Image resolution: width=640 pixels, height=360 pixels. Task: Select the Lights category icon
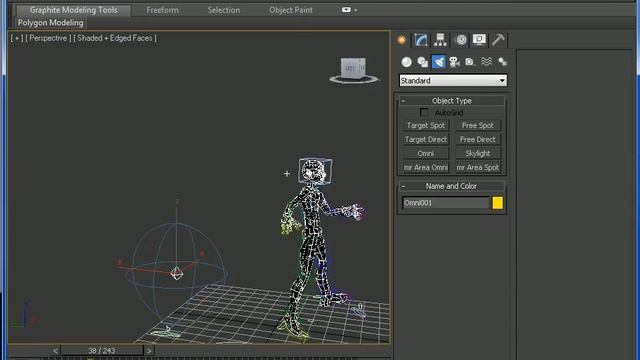[x=438, y=62]
